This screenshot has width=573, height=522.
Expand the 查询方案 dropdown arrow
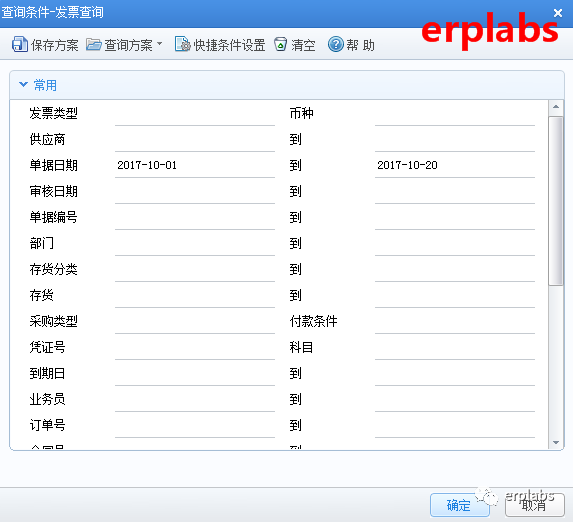(159, 44)
